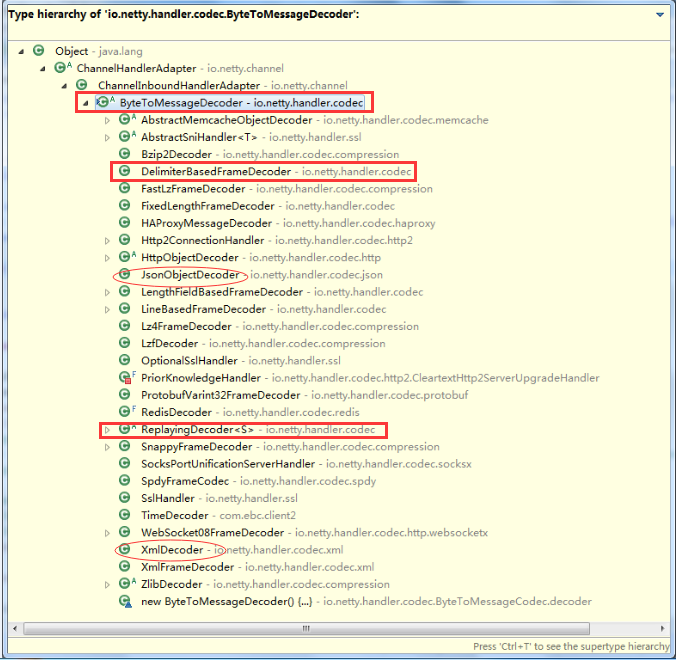This screenshot has width=676, height=660.
Task: Expand the Http2ConnectionHandler node
Action: tap(107, 241)
